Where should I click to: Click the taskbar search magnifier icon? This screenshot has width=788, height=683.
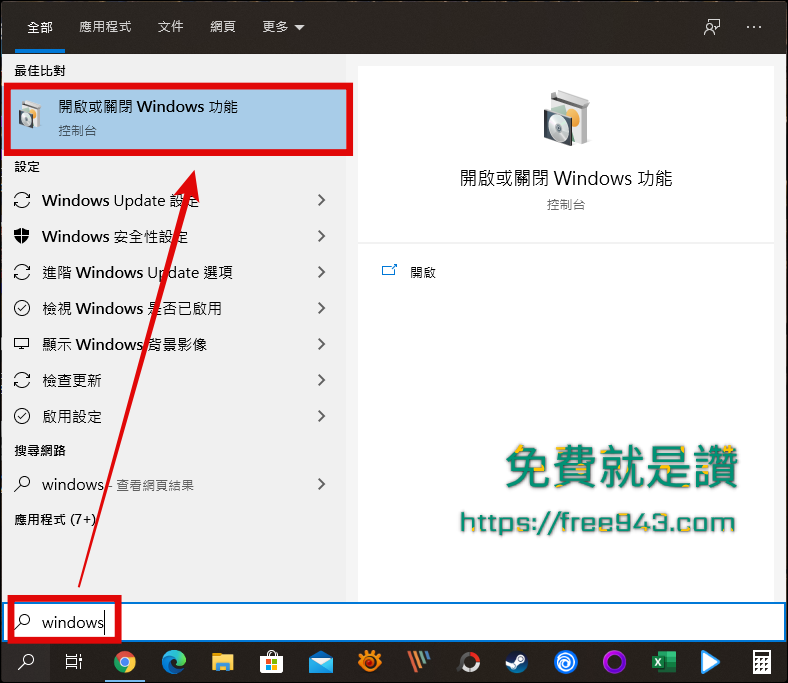coord(26,662)
